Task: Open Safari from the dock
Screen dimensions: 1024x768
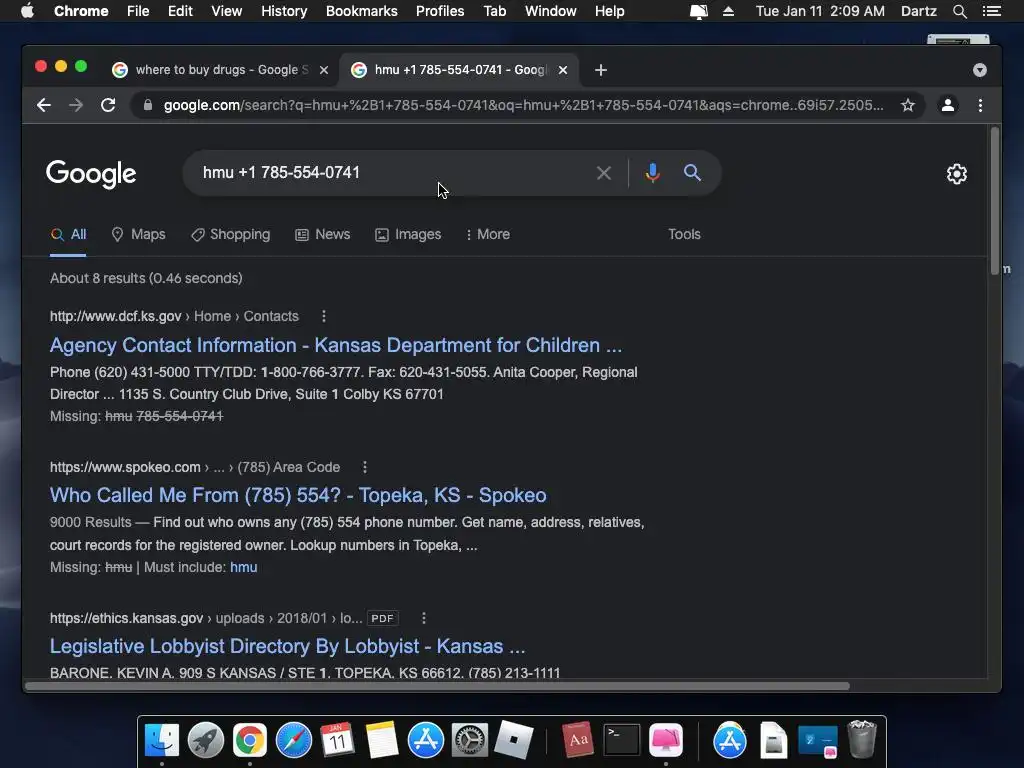Action: (x=294, y=741)
